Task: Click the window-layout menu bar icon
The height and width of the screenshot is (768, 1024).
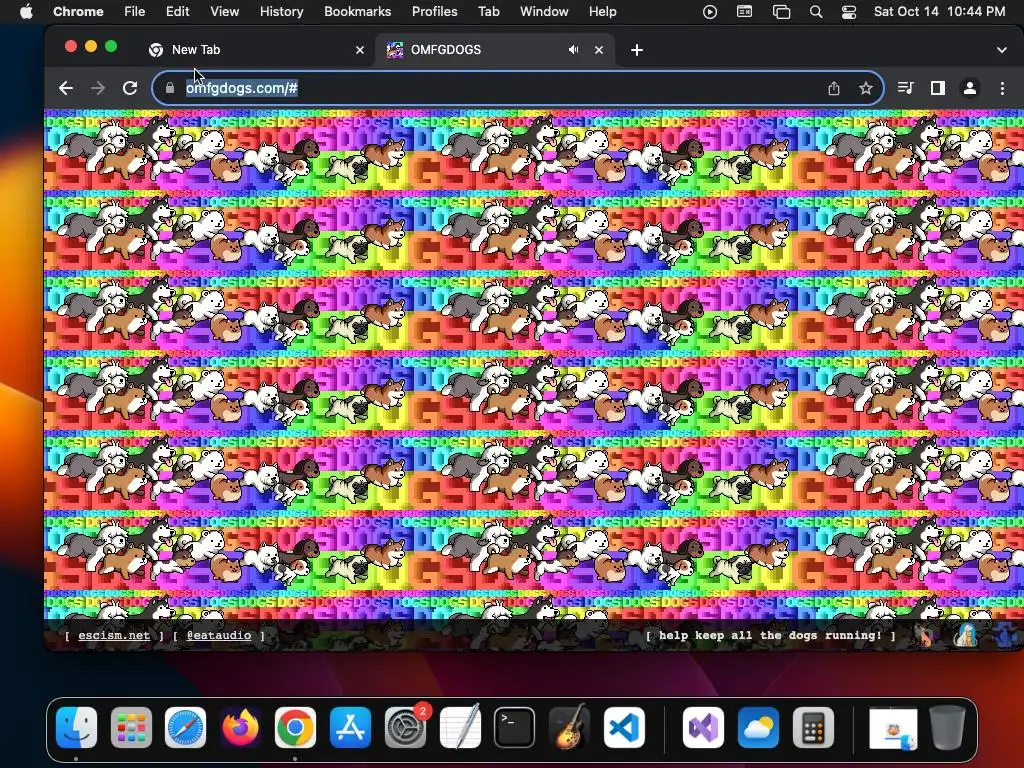Action: [x=744, y=12]
